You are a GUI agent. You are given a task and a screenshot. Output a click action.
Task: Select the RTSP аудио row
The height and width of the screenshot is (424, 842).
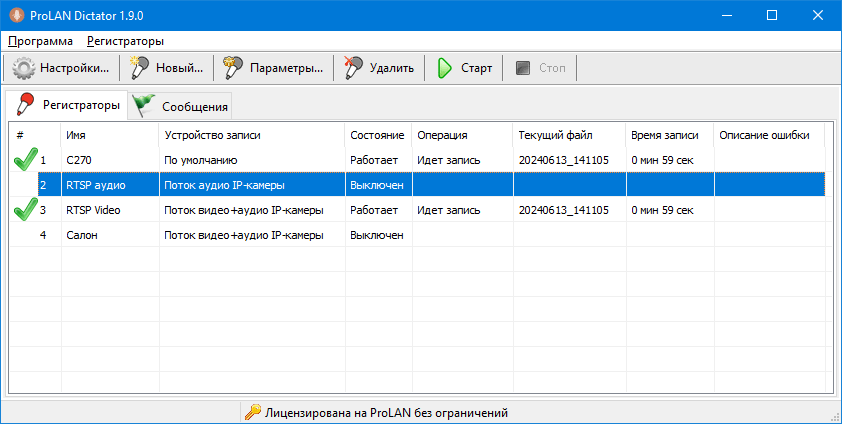95,185
